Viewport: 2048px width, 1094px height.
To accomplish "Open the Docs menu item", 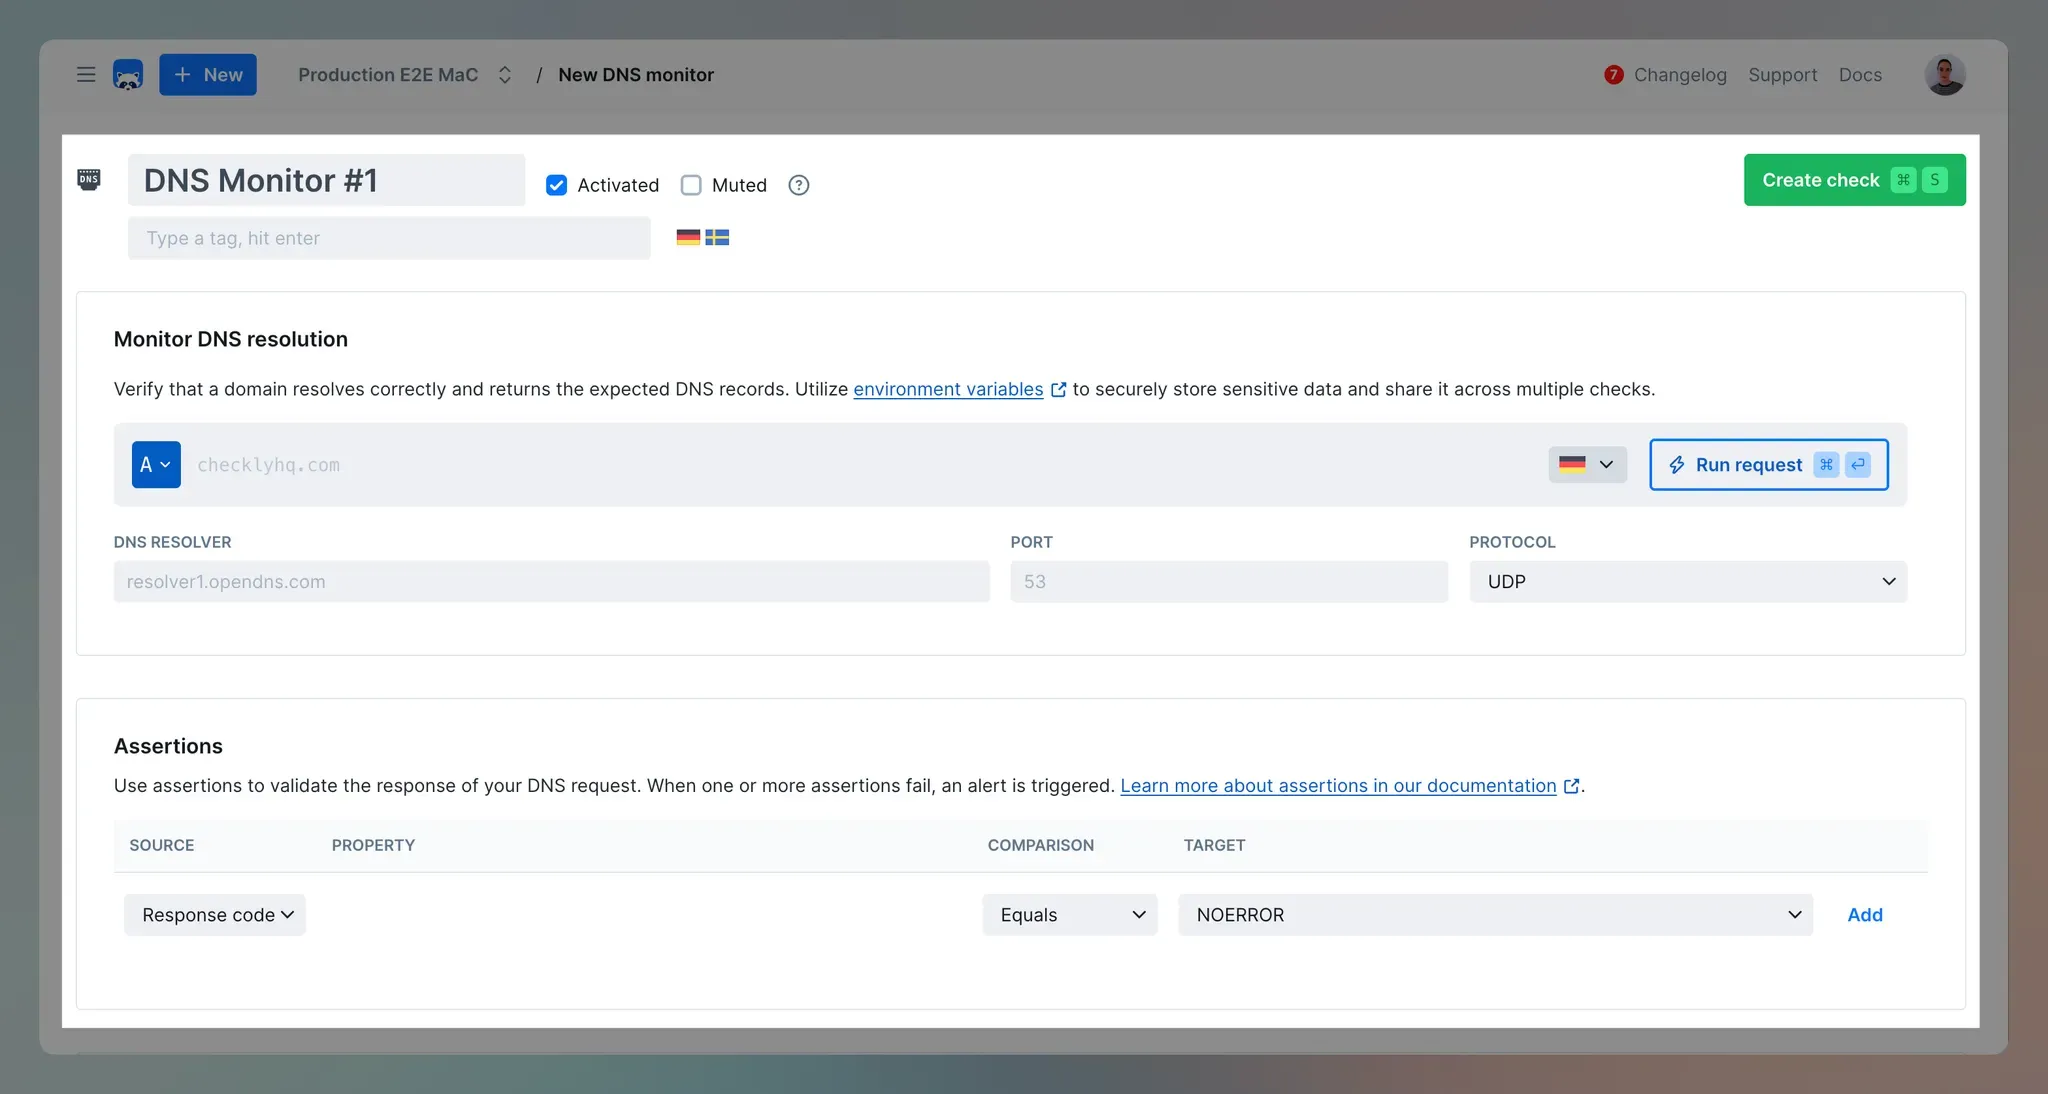I will point(1859,75).
